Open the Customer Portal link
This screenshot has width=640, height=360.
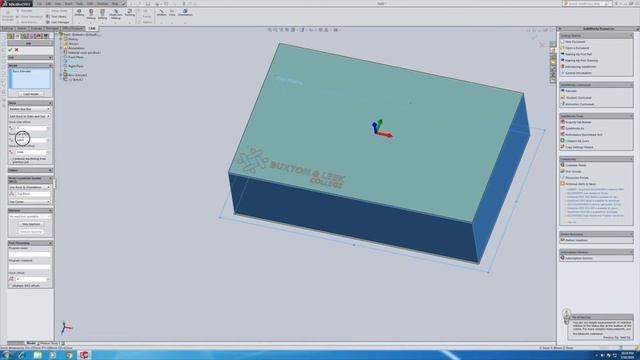click(576, 165)
